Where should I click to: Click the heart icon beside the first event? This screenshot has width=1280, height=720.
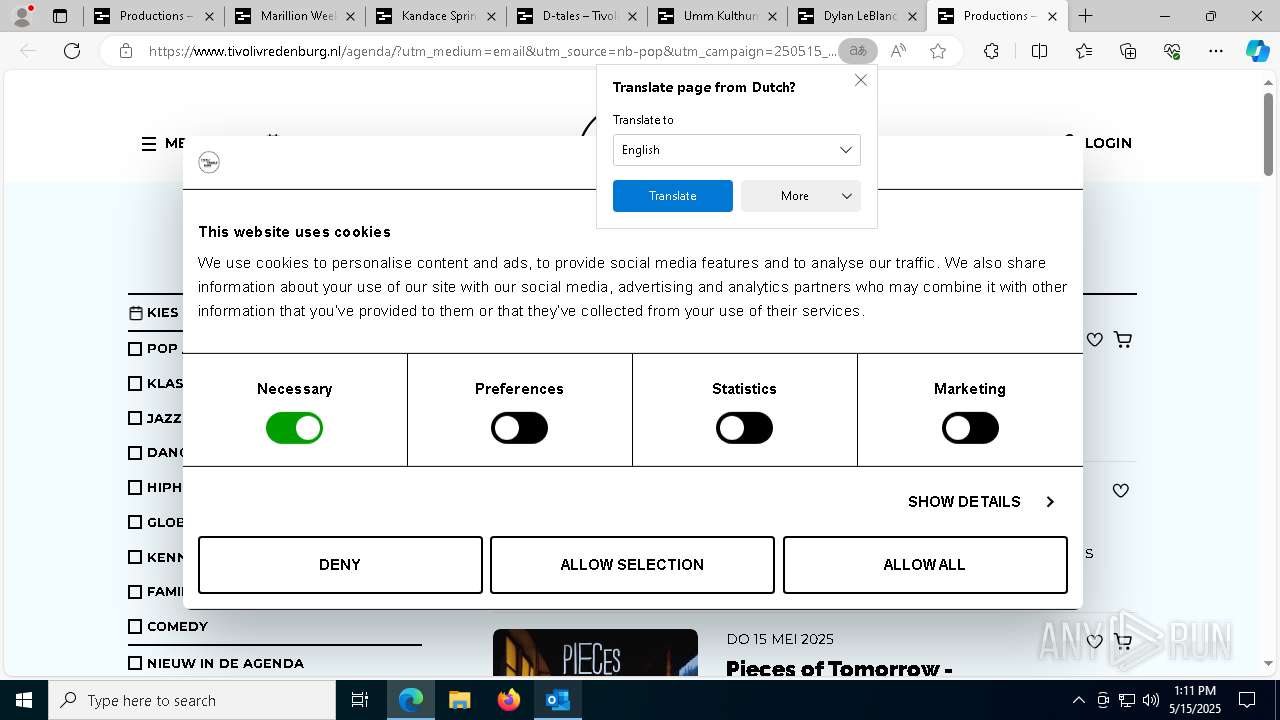[1095, 340]
